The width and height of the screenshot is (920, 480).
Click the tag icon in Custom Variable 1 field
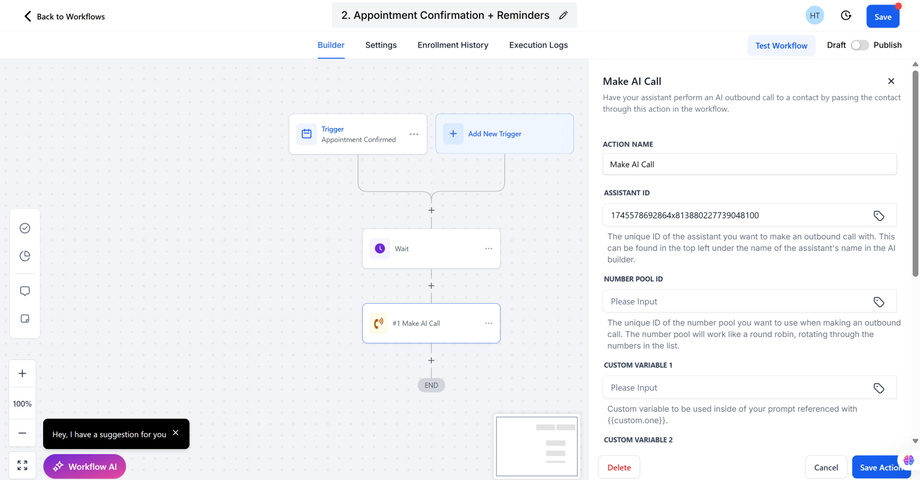click(x=879, y=388)
